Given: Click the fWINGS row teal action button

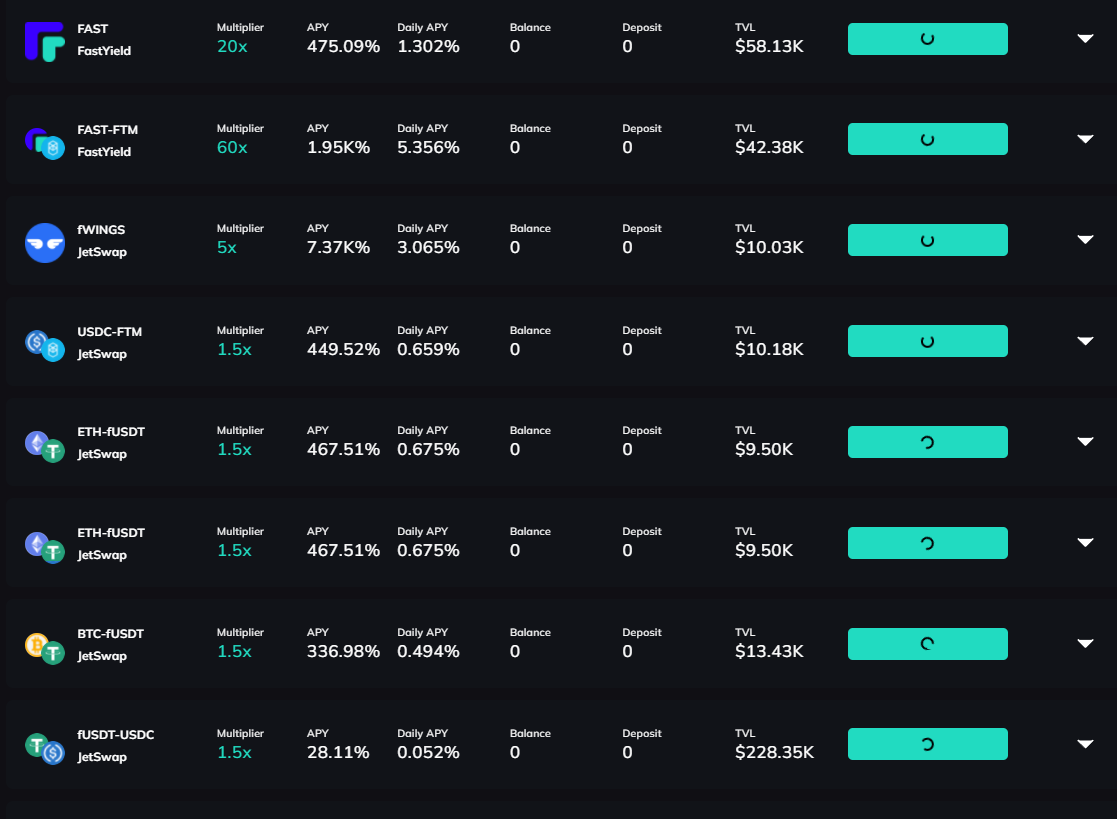Looking at the screenshot, I should [x=927, y=240].
